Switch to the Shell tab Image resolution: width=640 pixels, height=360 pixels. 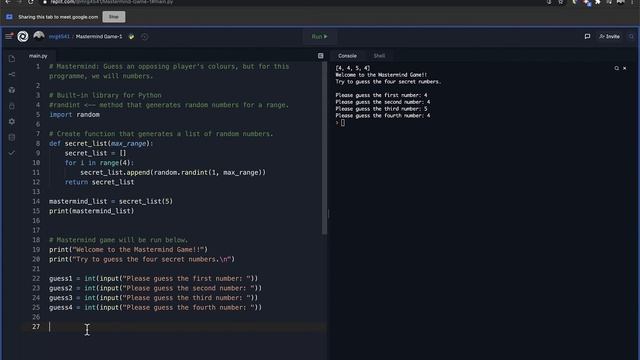pos(379,56)
